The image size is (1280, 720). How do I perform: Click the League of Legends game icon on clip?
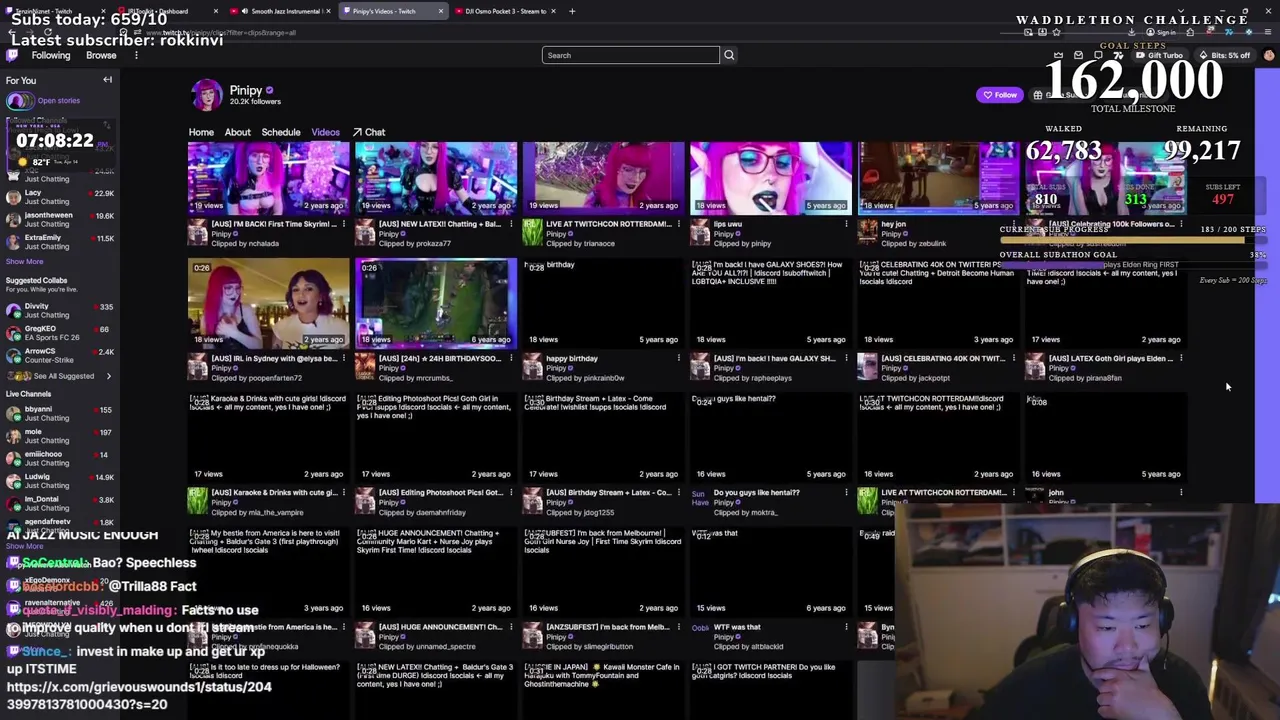click(x=365, y=368)
